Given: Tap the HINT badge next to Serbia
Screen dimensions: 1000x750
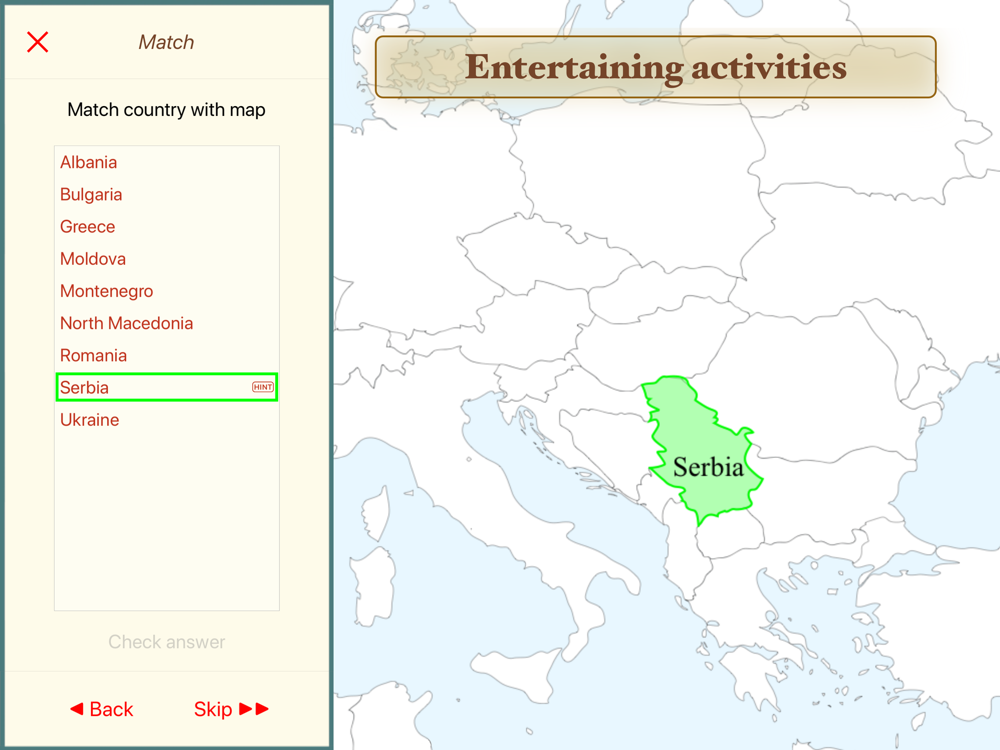Looking at the screenshot, I should (x=263, y=387).
